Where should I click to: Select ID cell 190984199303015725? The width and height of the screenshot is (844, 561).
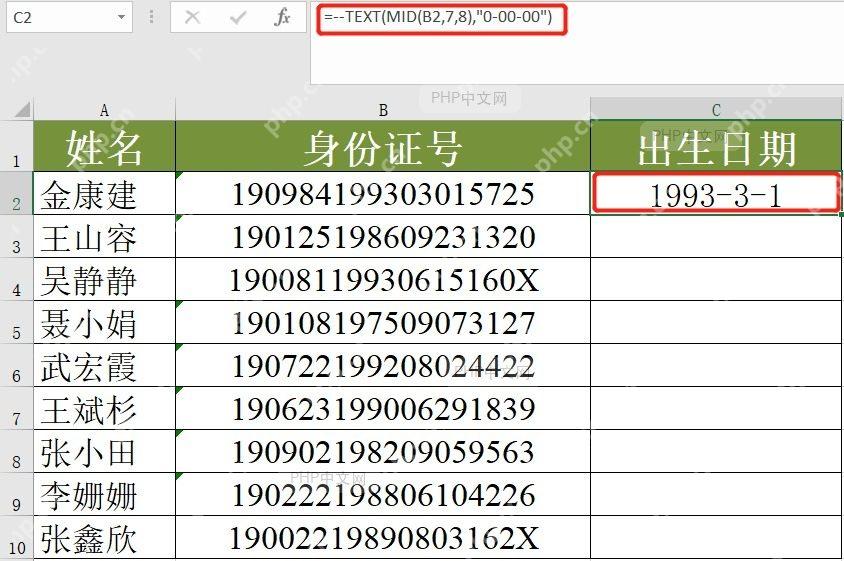(x=383, y=193)
